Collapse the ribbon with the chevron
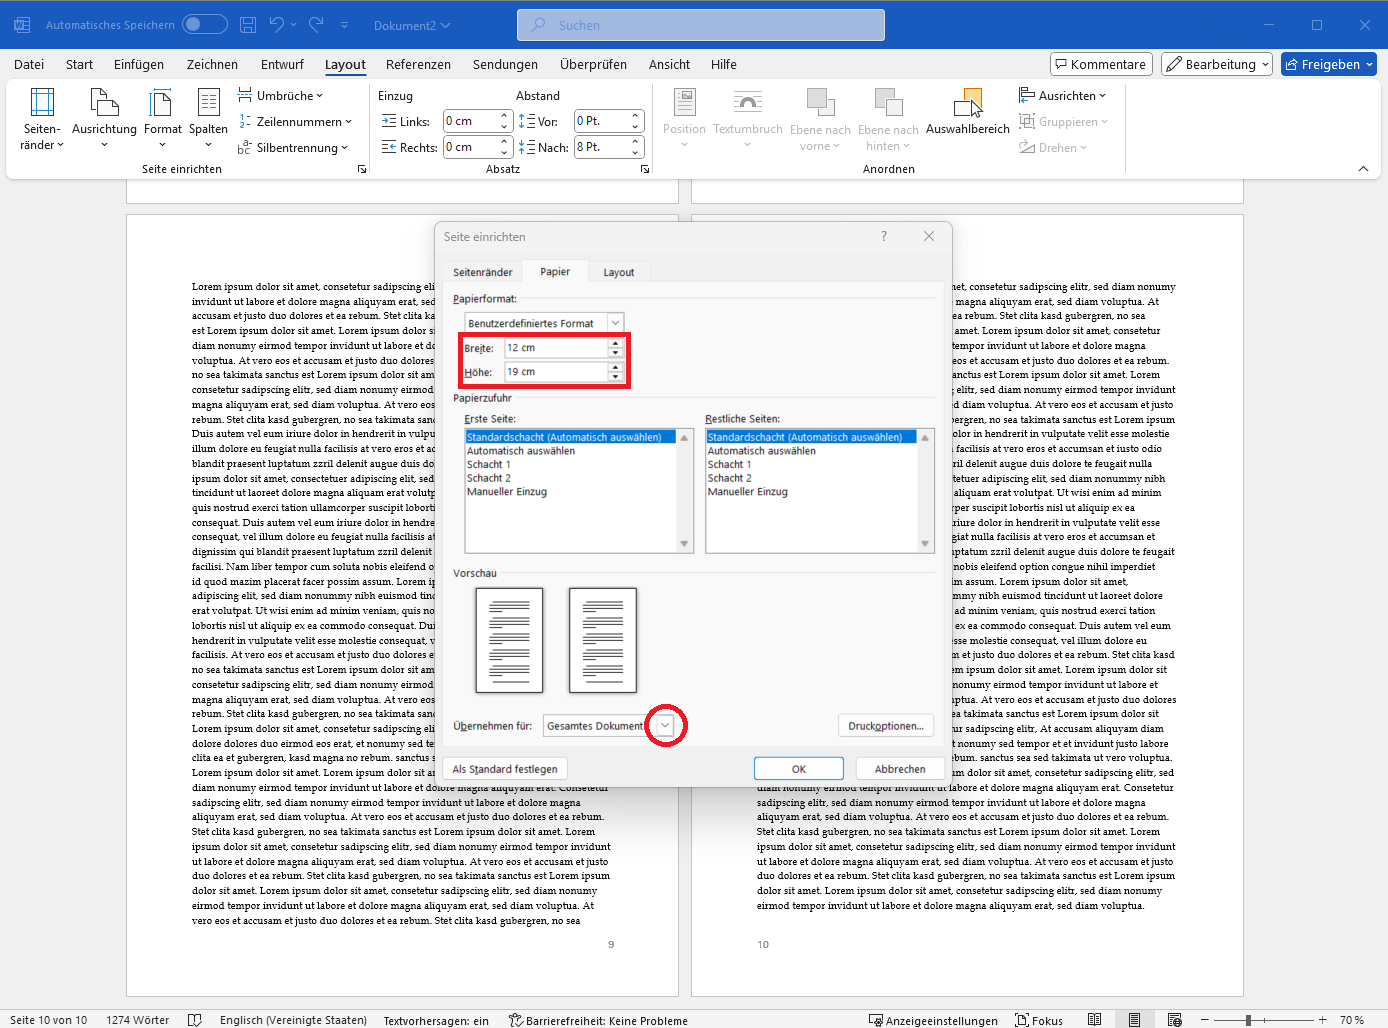This screenshot has width=1388, height=1028. pyautogui.click(x=1363, y=169)
